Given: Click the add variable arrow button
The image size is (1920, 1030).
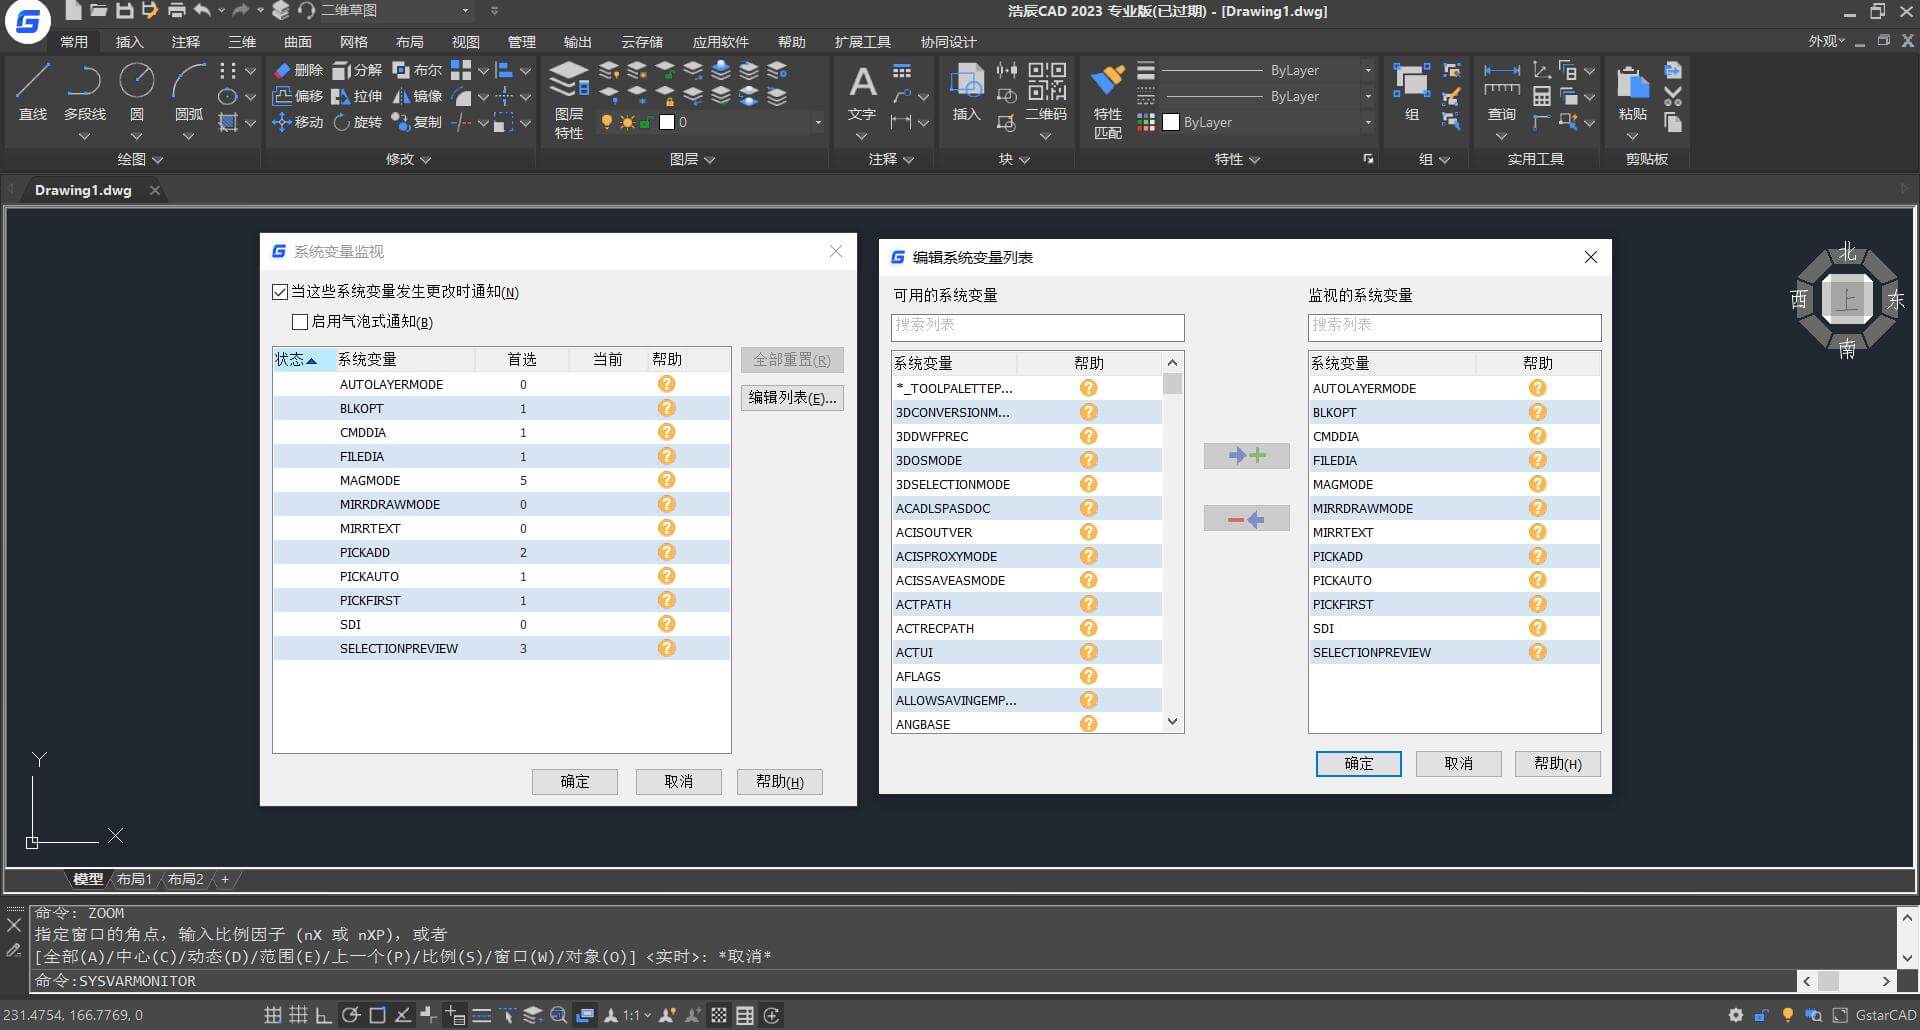Looking at the screenshot, I should (1246, 456).
